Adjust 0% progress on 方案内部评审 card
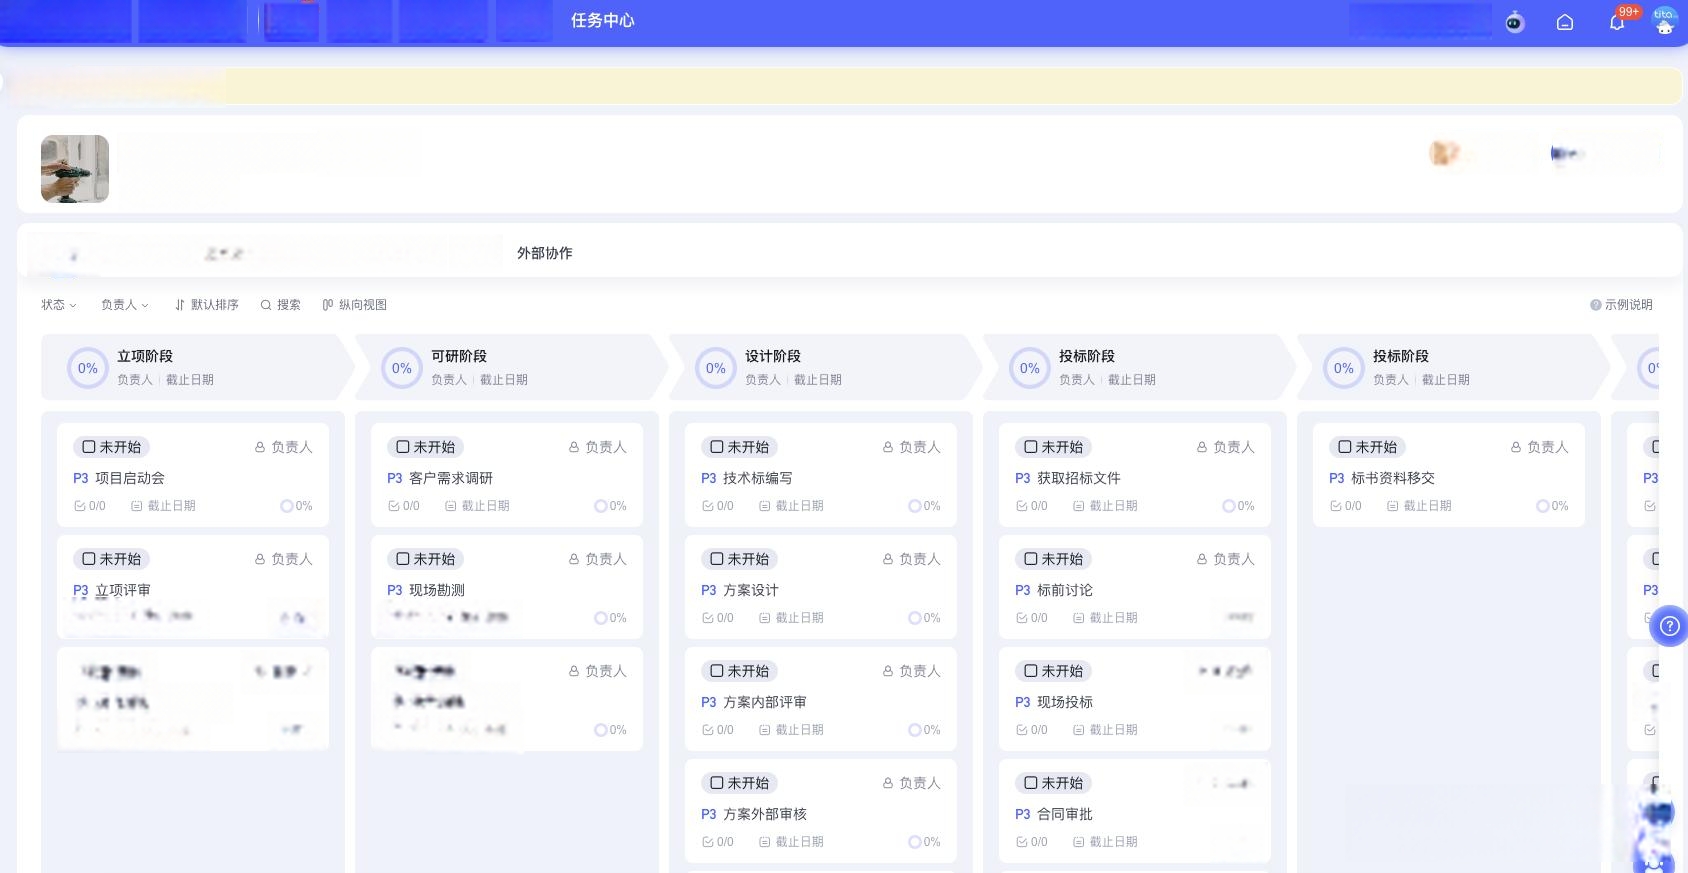 (x=924, y=730)
